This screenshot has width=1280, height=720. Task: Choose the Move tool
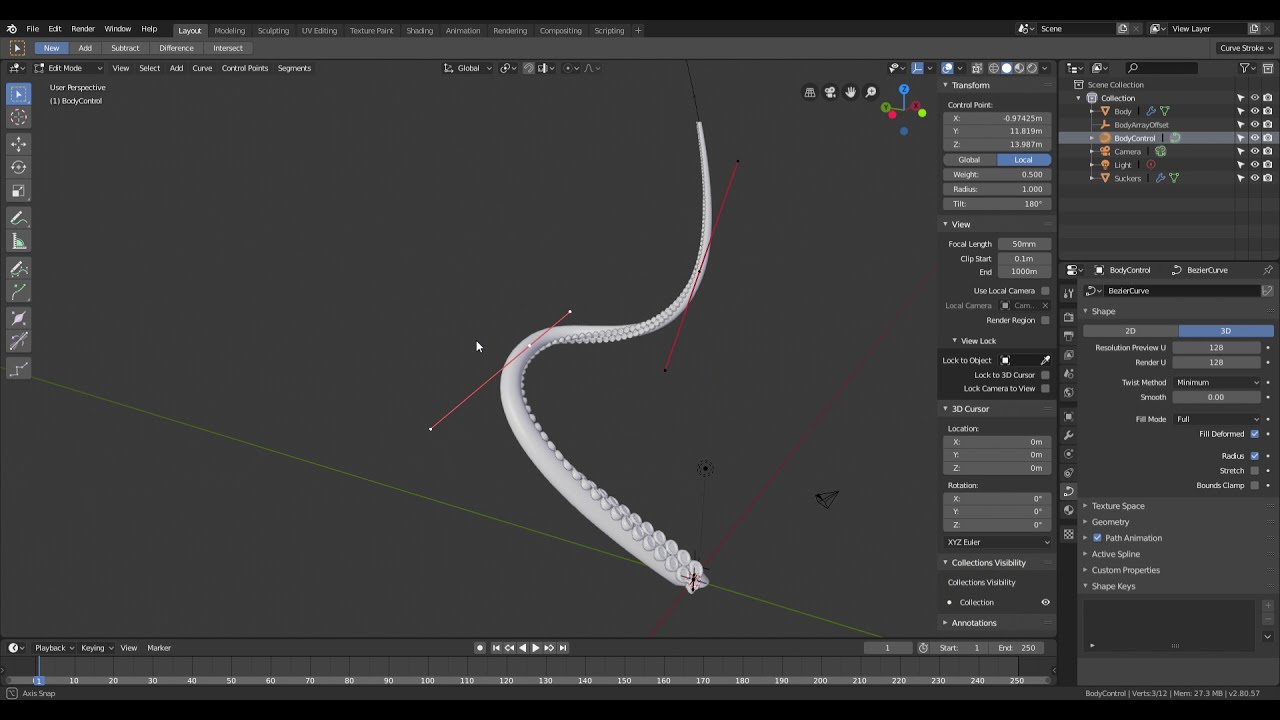tap(18, 143)
